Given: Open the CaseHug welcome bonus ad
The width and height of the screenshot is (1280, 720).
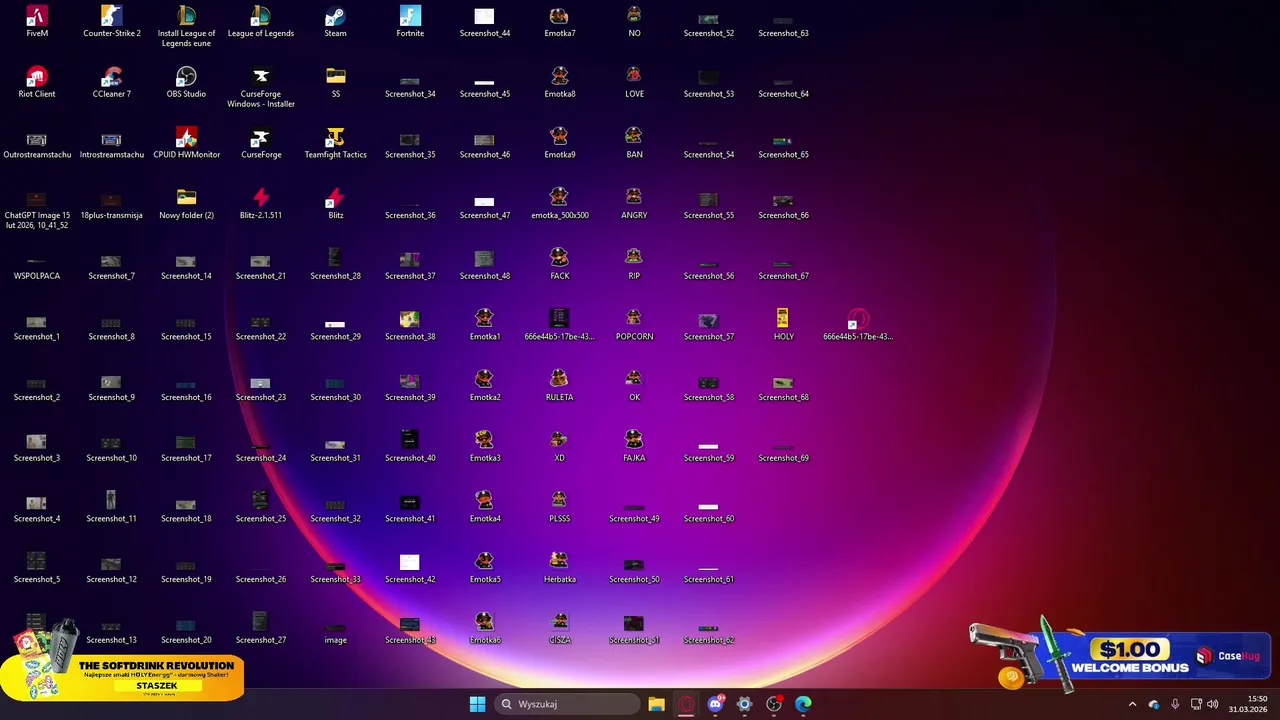Looking at the screenshot, I should (1120, 656).
